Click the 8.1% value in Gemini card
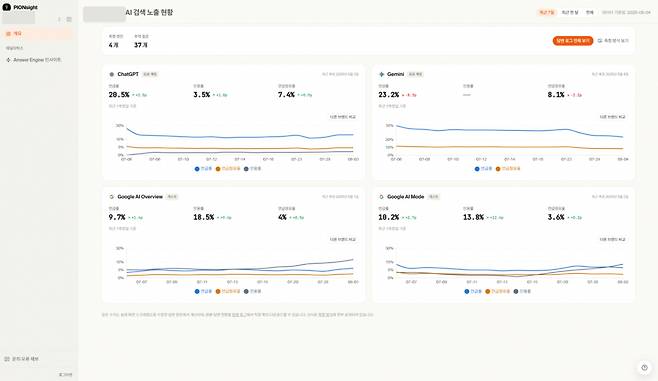This screenshot has height=381, width=658. tap(556, 95)
